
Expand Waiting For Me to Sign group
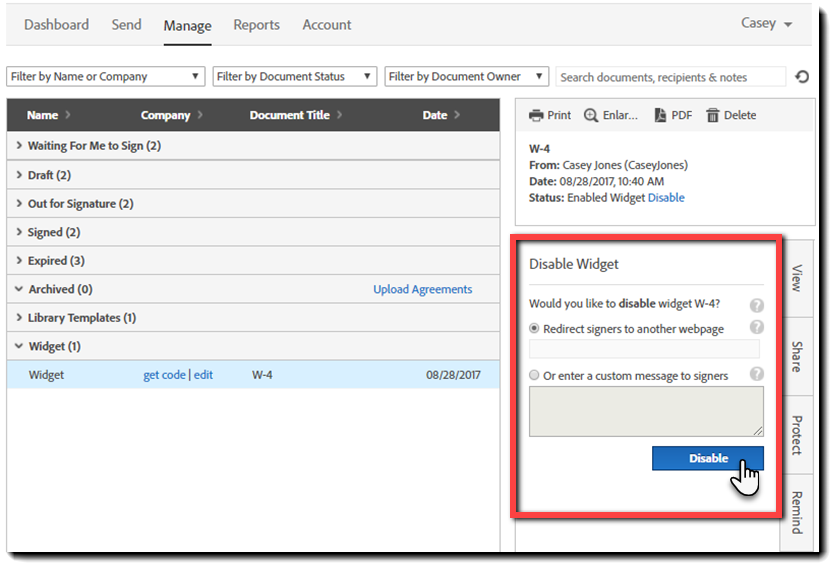[x=19, y=145]
